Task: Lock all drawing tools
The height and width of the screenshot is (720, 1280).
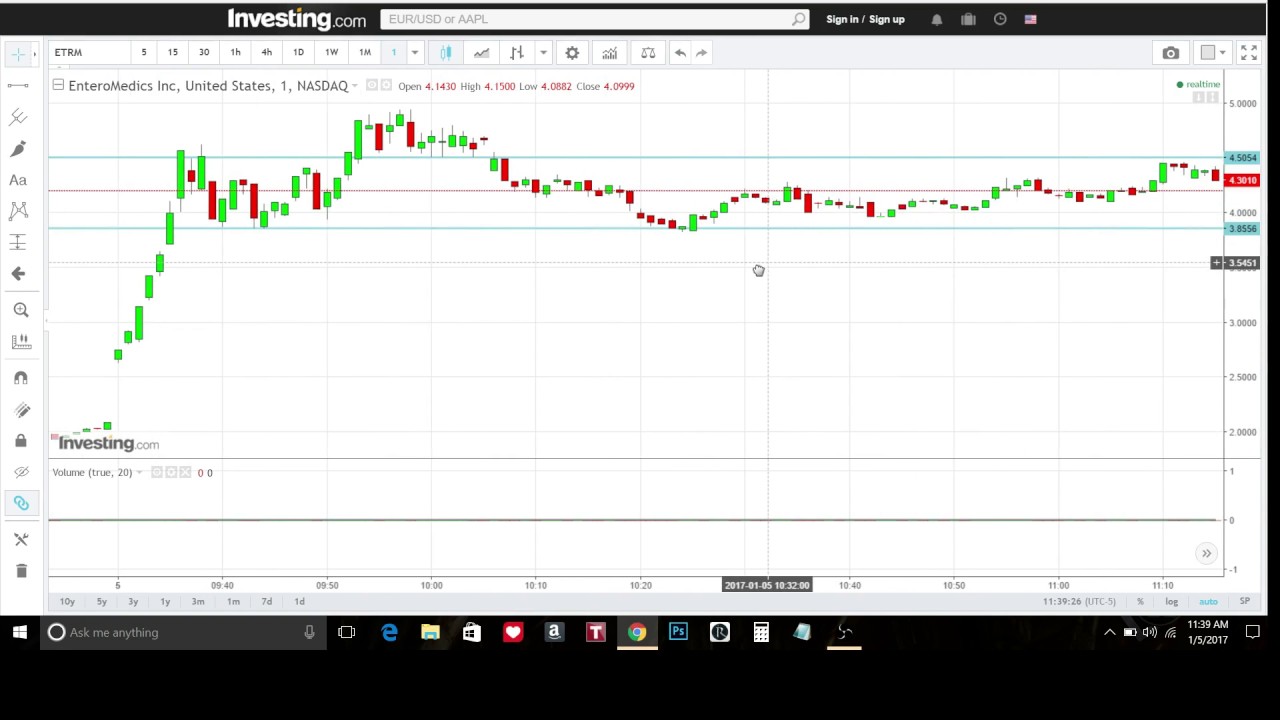Action: pos(20,441)
